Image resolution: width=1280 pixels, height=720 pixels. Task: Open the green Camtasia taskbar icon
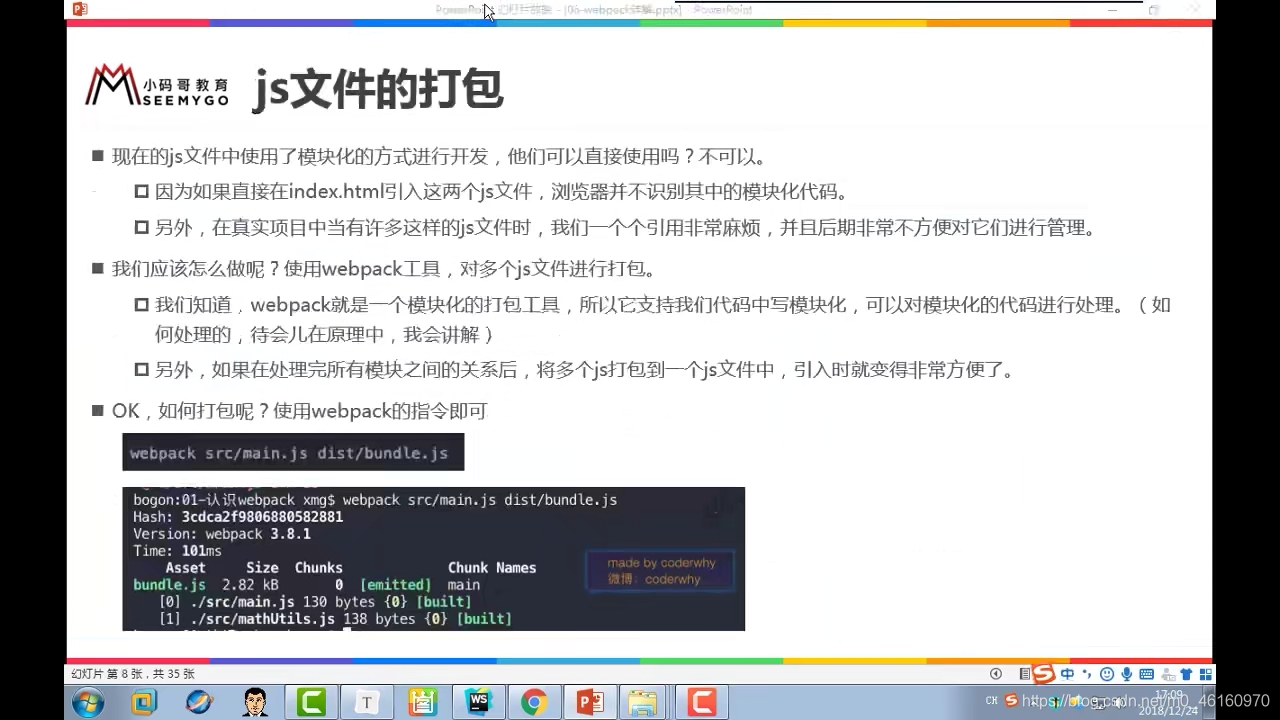tap(311, 703)
